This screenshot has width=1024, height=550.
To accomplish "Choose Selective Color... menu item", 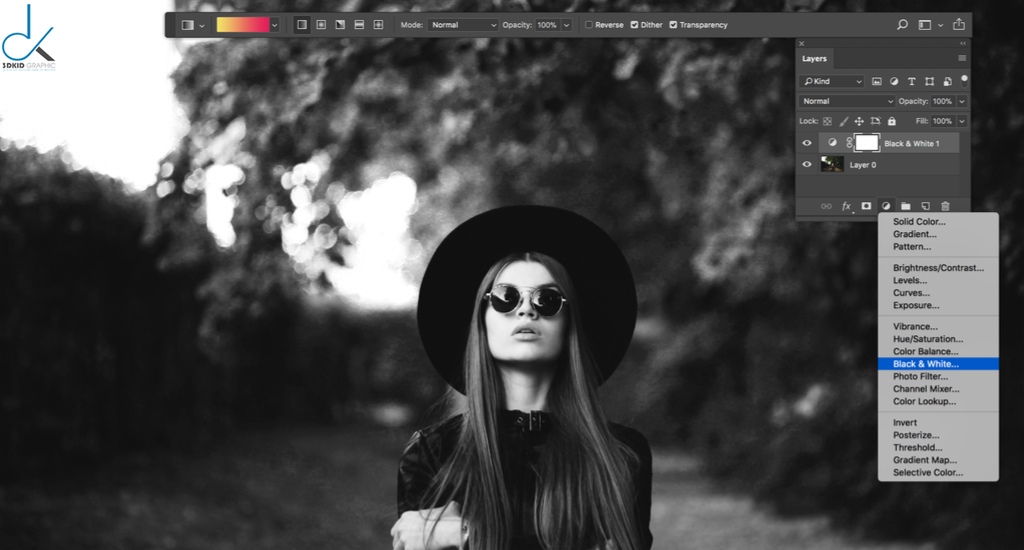I will click(x=927, y=472).
